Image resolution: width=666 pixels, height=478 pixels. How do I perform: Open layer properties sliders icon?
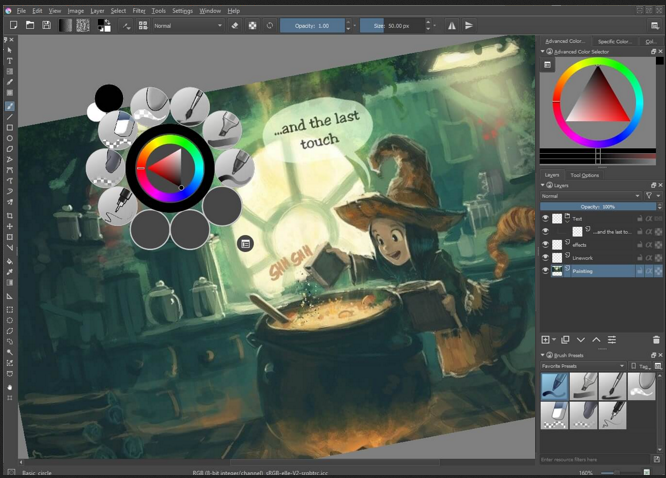tap(611, 340)
